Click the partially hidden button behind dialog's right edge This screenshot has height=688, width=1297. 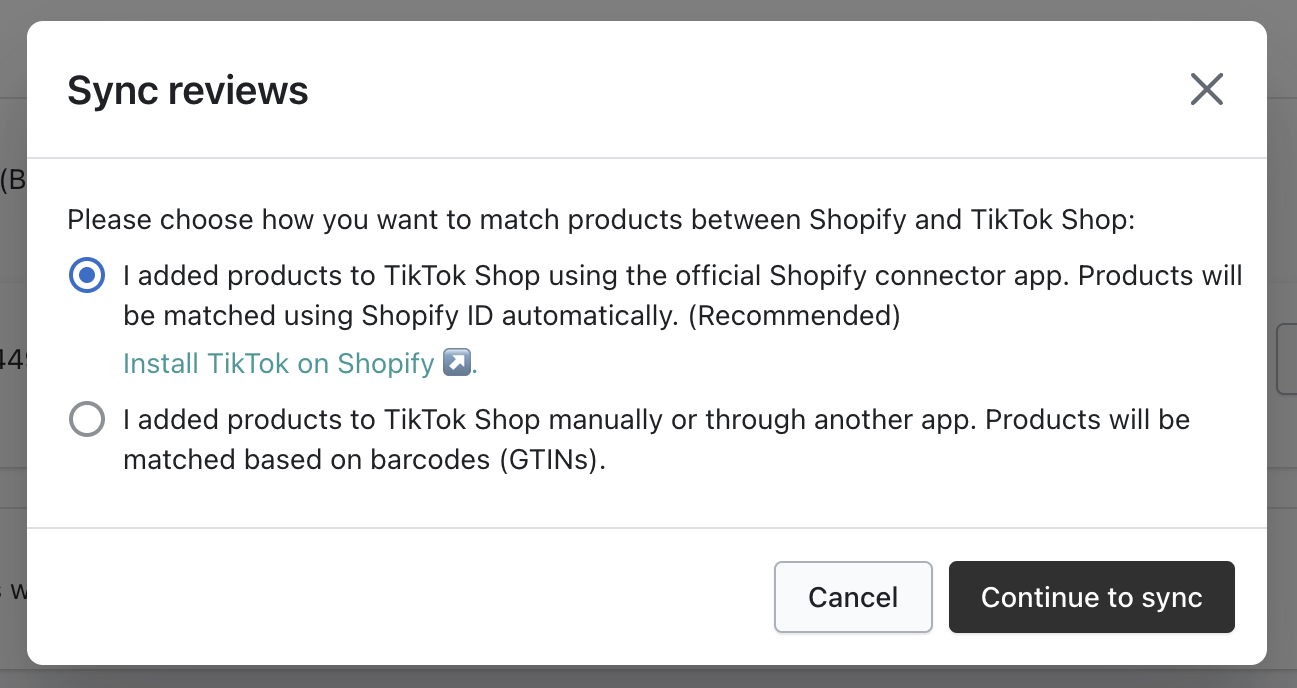(1286, 358)
